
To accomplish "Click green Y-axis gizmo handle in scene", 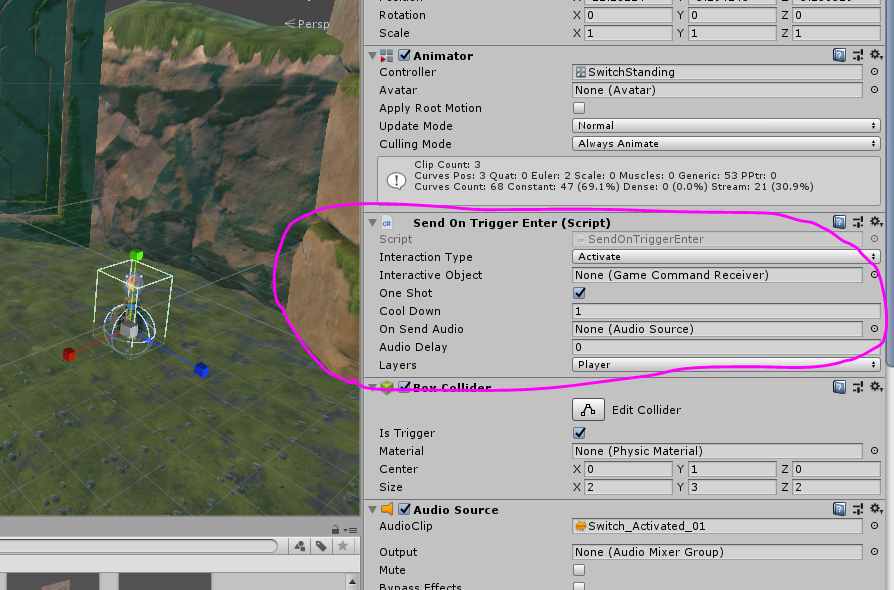I will coord(136,255).
